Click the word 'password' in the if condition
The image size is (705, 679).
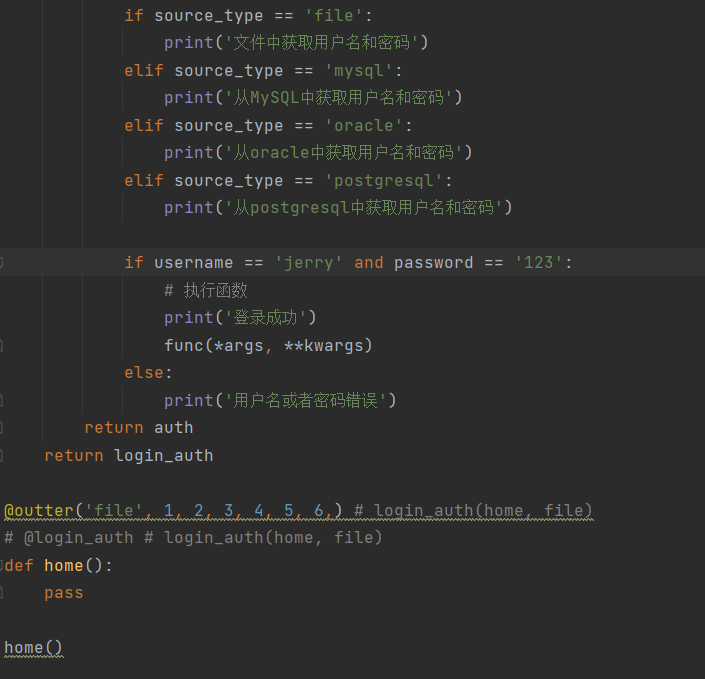point(433,262)
